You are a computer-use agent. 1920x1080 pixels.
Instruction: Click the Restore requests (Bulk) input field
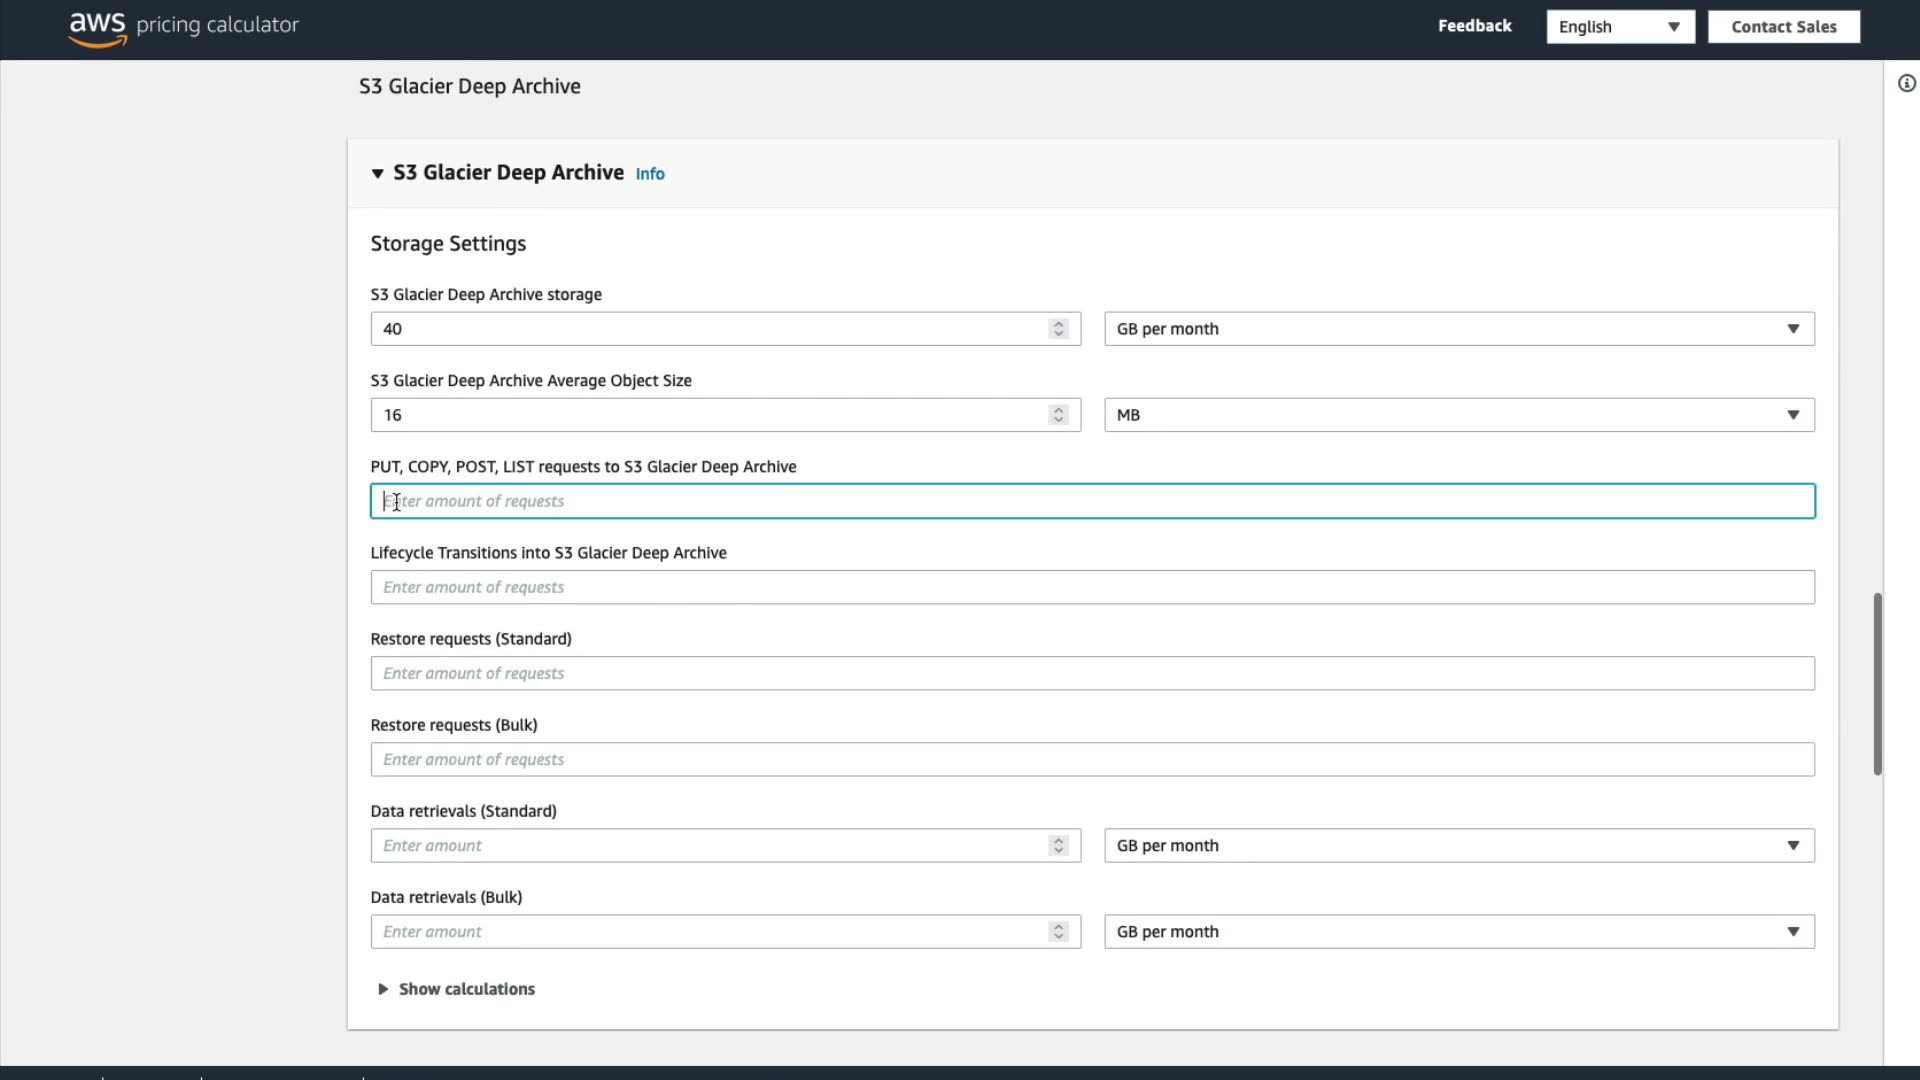(1092, 759)
